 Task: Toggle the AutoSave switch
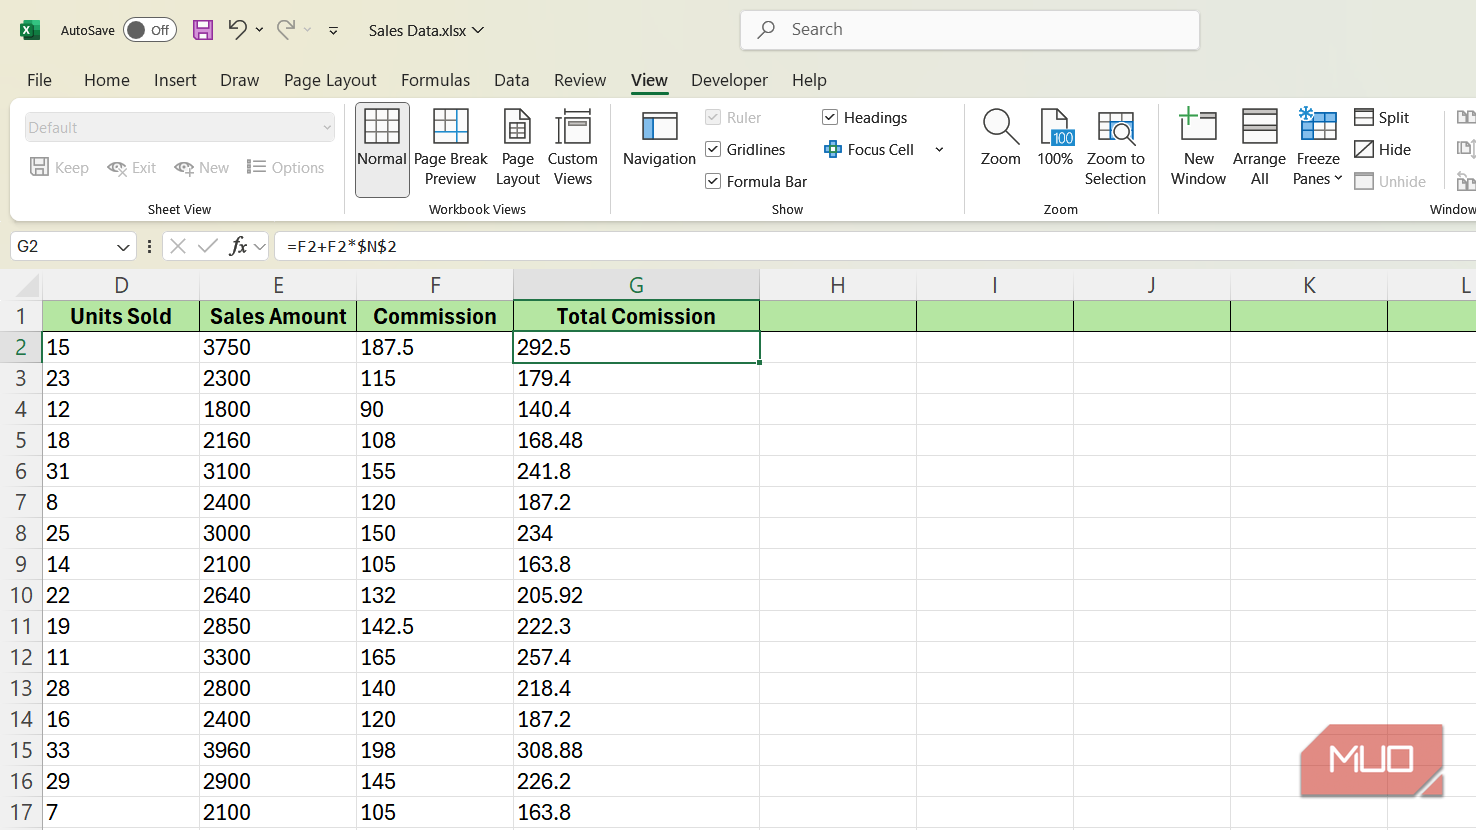point(150,30)
